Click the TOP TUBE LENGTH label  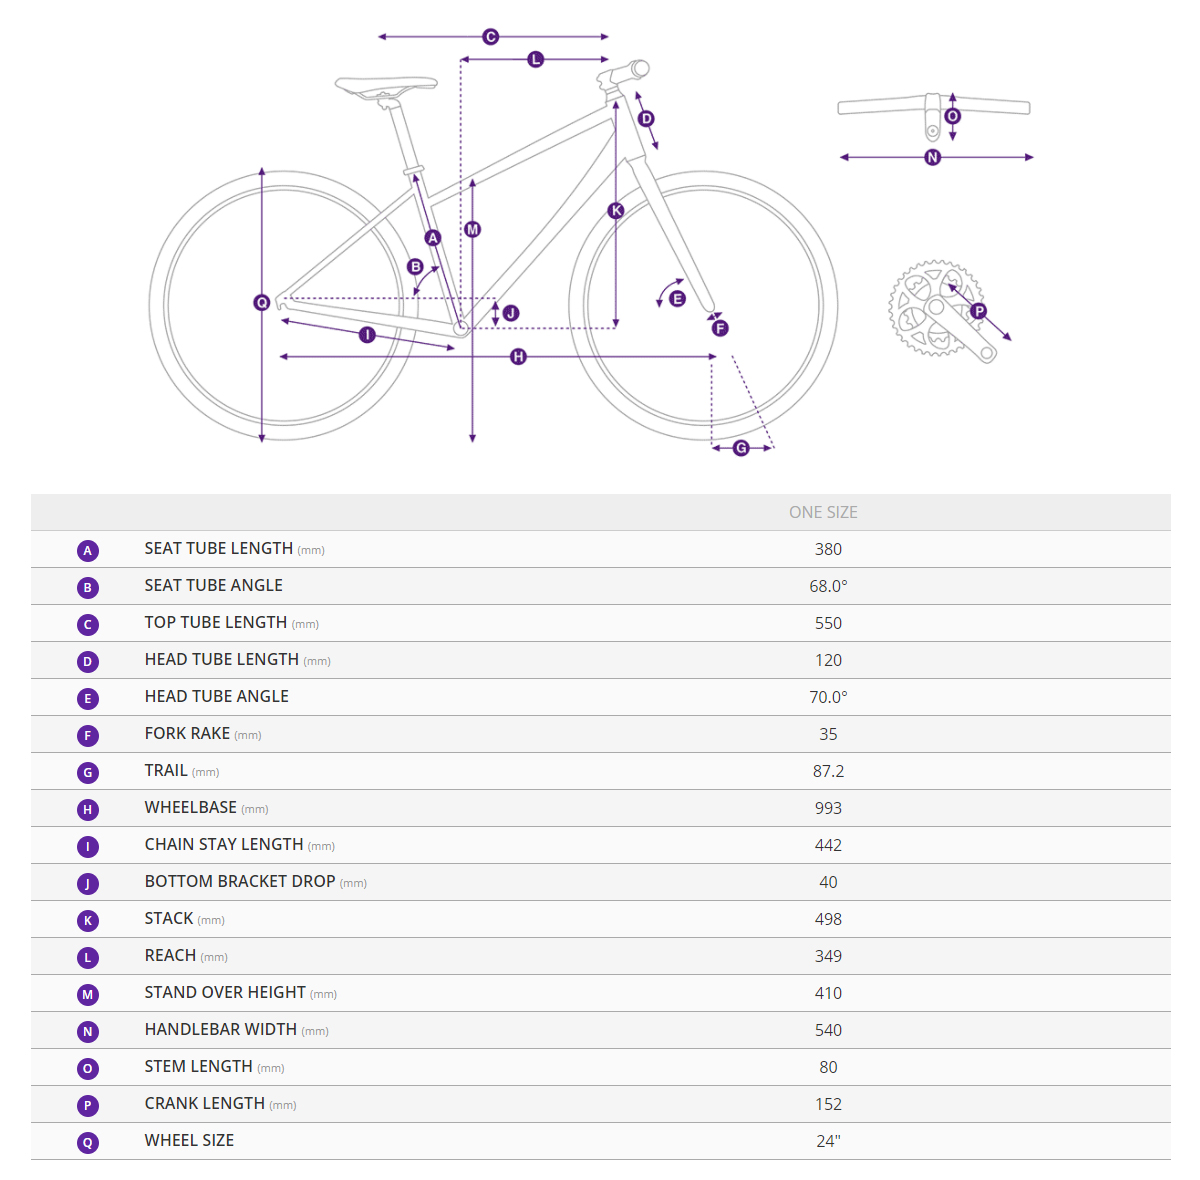[x=216, y=622]
